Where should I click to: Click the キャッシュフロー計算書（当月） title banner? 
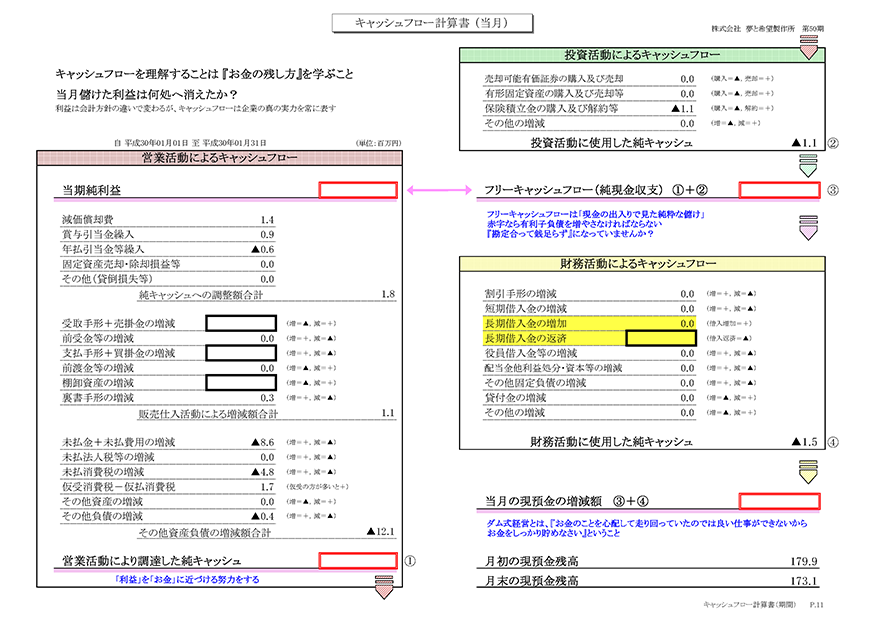pos(434,22)
